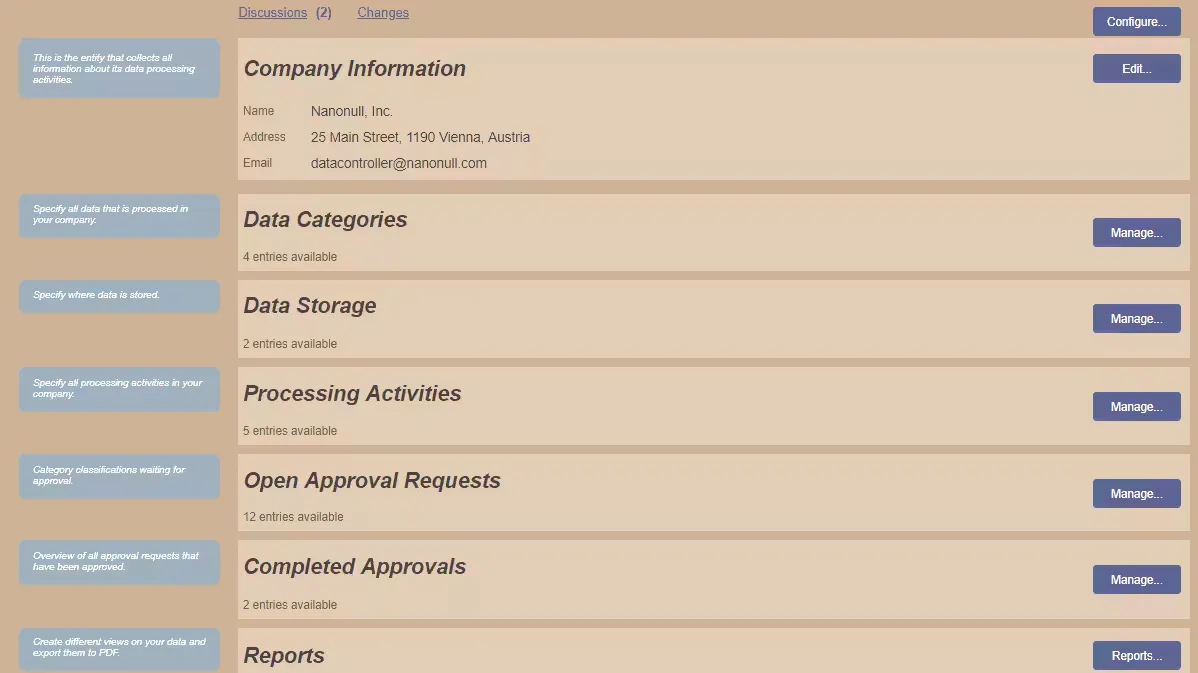Click the datacontroller@nanonull.com email value
The height and width of the screenshot is (673, 1198).
click(x=399, y=163)
